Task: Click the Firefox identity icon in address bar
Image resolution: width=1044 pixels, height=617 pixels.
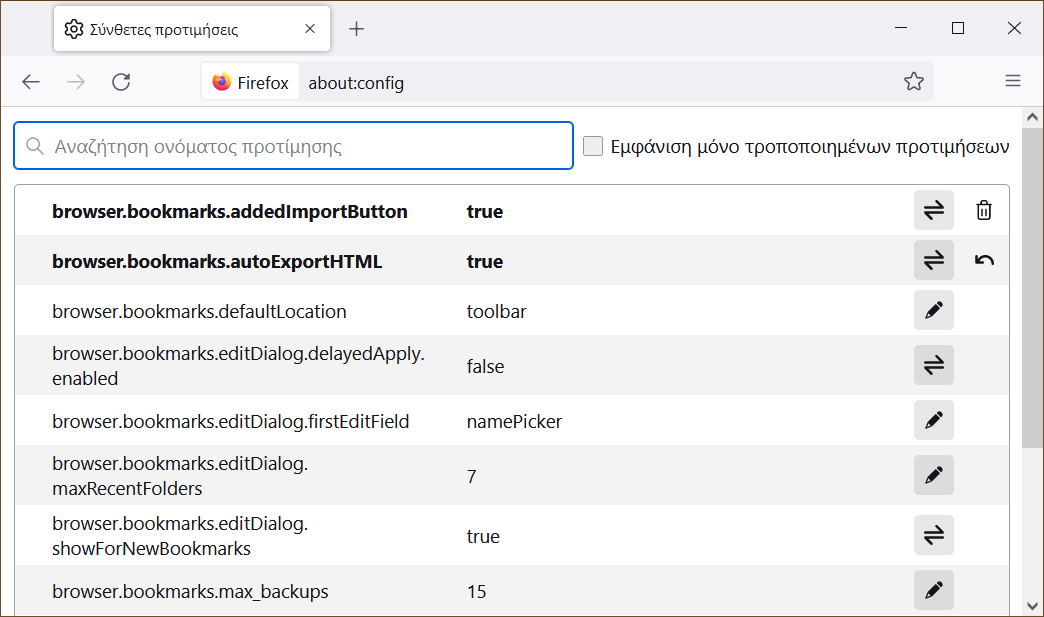Action: point(250,82)
